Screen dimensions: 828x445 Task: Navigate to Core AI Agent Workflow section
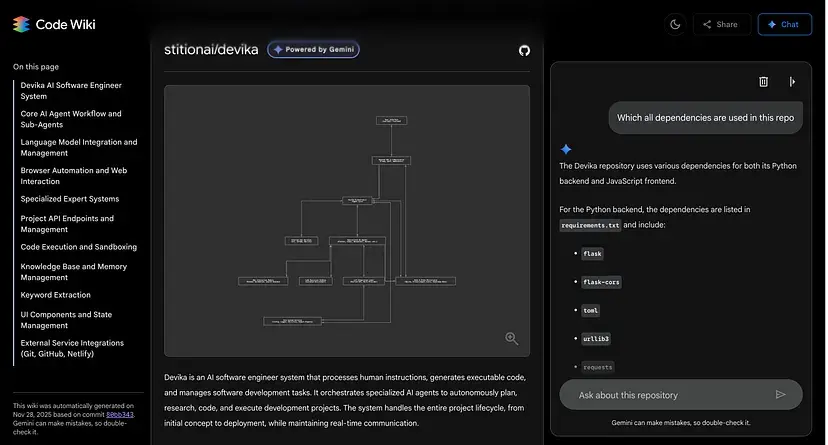71,119
